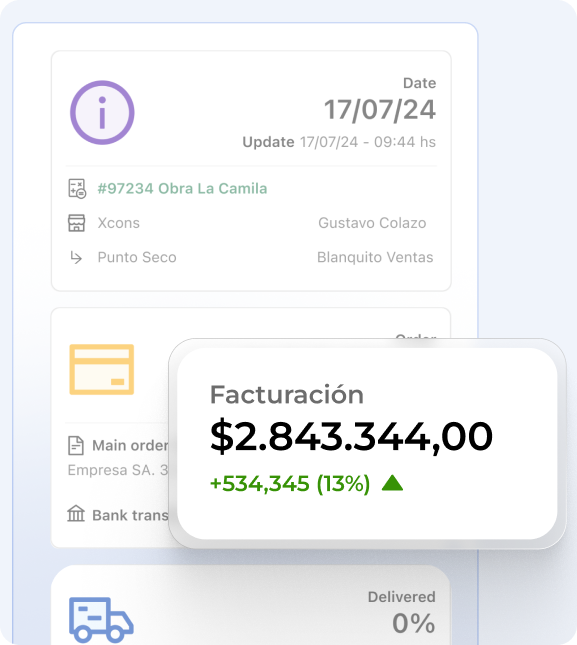Click the Punto Seco text
This screenshot has width=577, height=645.
coord(137,258)
